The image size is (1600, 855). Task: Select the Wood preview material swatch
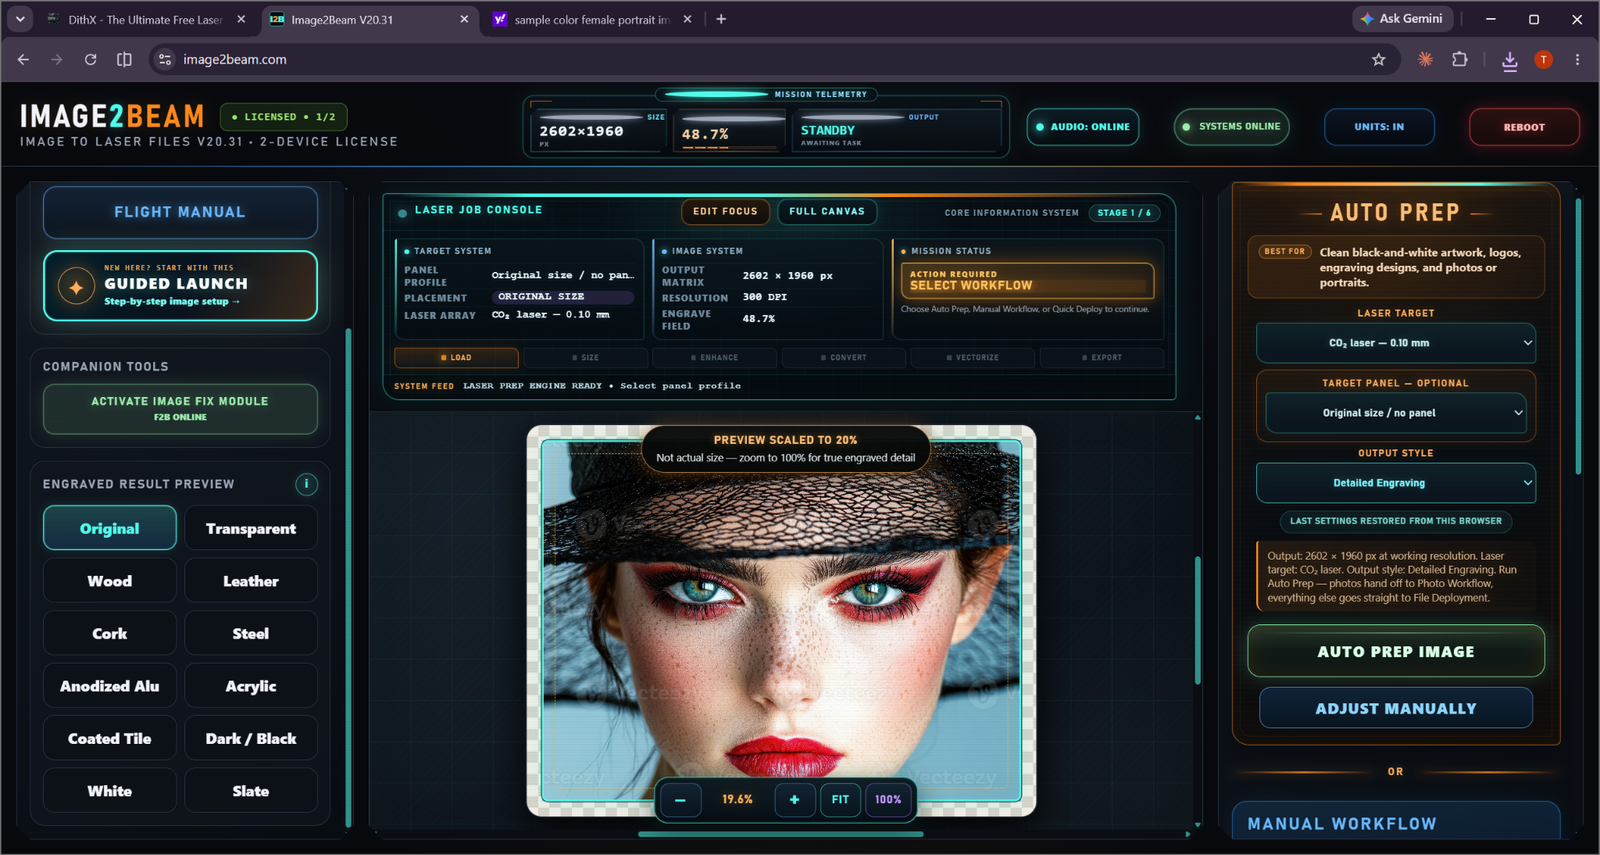pos(110,581)
